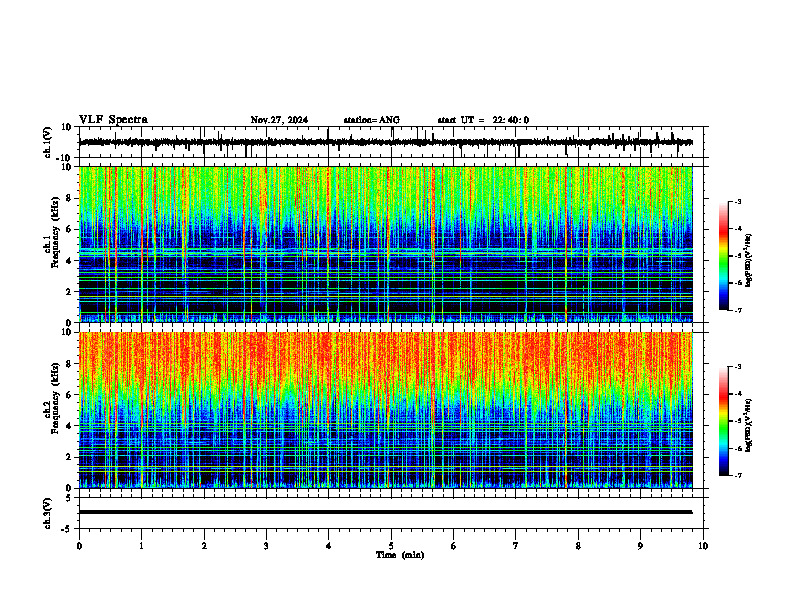Click the 'VLF Spectra' title text
Viewport: 792px width, 612px height.
coord(113,120)
